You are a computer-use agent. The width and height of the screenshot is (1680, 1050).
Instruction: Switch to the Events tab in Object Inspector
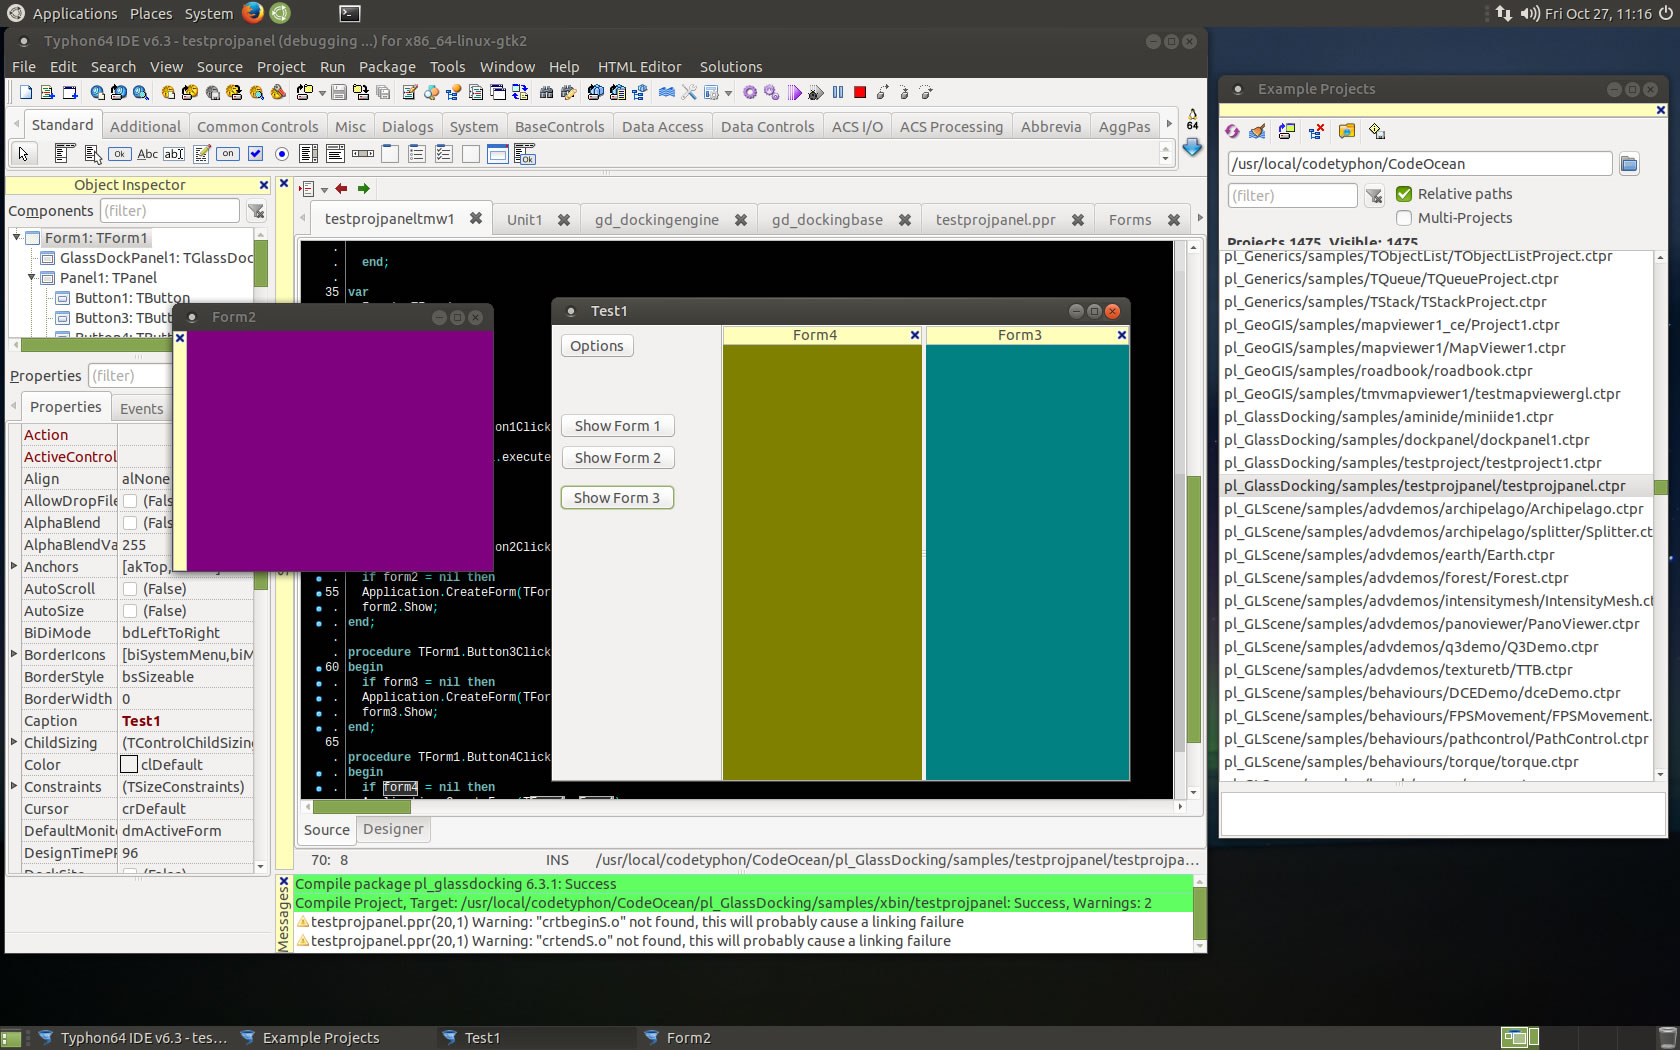point(141,409)
